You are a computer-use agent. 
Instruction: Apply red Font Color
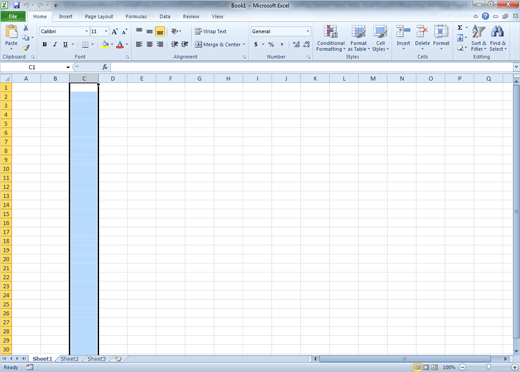[x=120, y=45]
